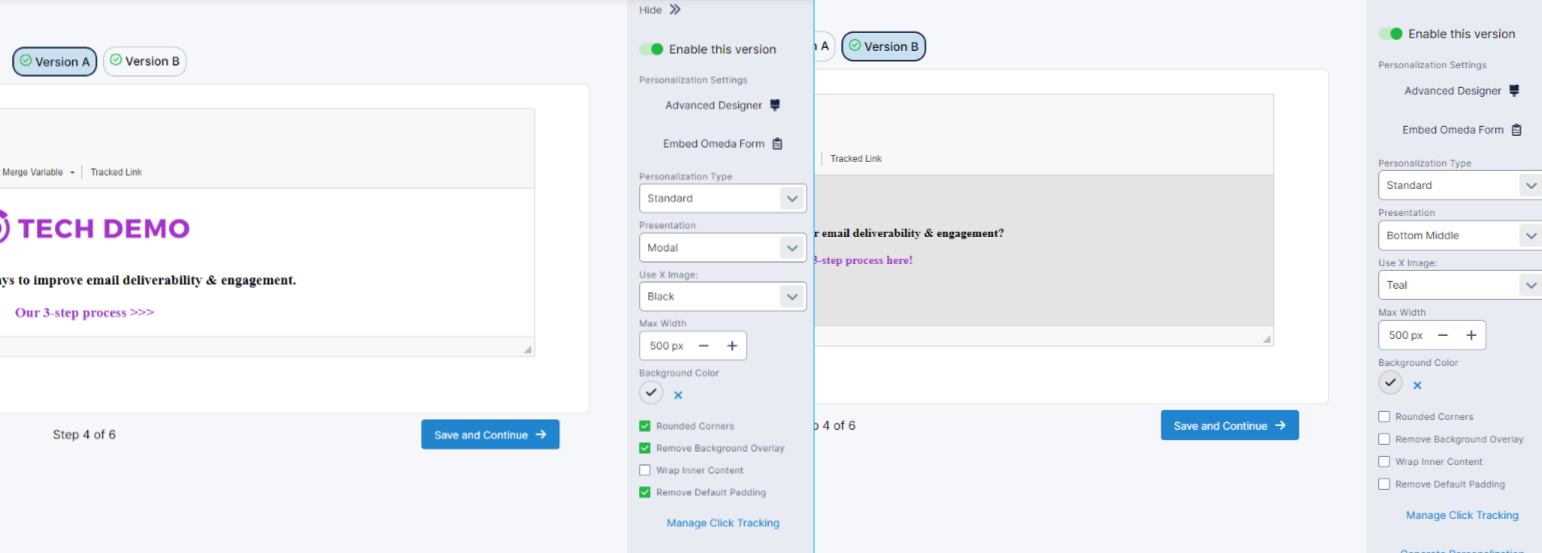Clear background color with blue X above checked Rounded Corners
Image resolution: width=1542 pixels, height=553 pixels.
point(678,395)
